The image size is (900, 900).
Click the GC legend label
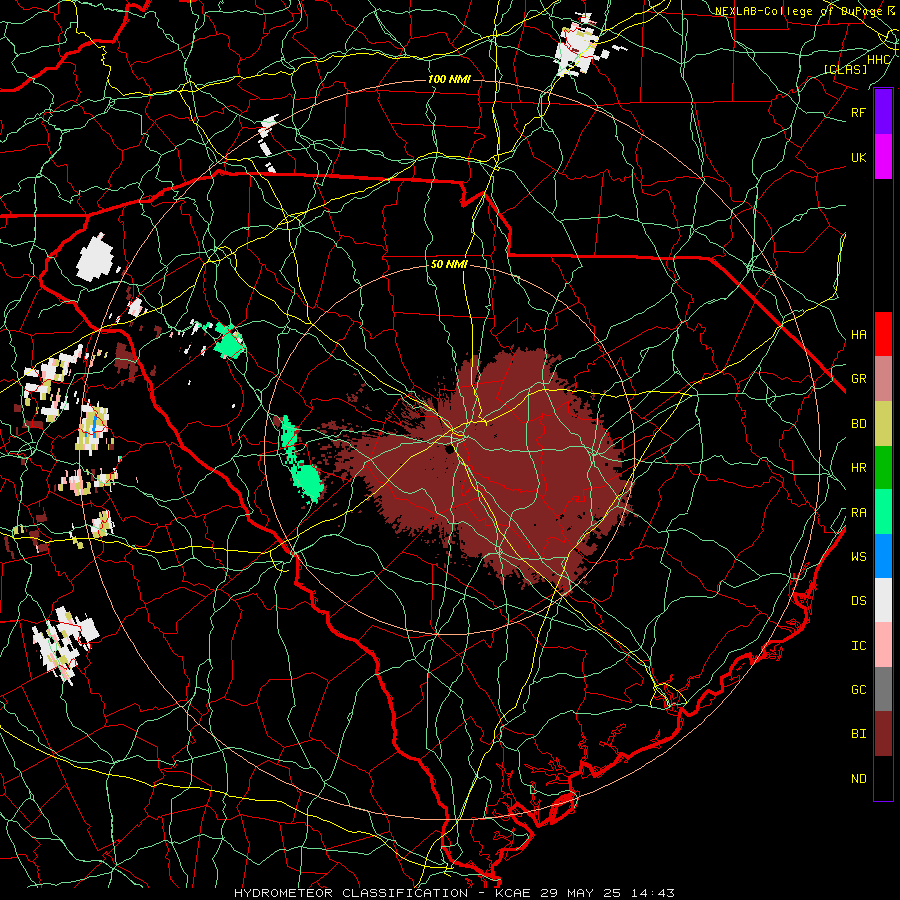(859, 690)
